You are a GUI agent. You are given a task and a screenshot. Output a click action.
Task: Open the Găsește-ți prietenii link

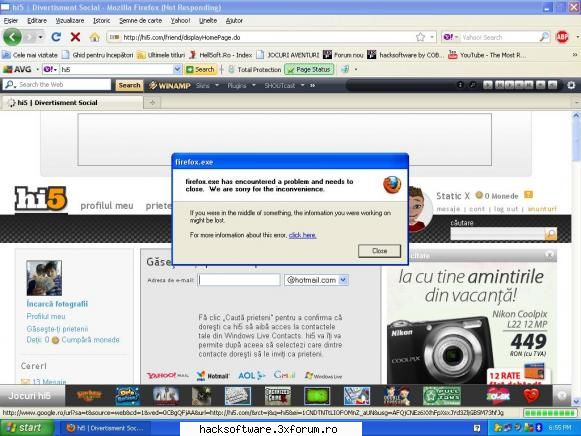[57, 329]
